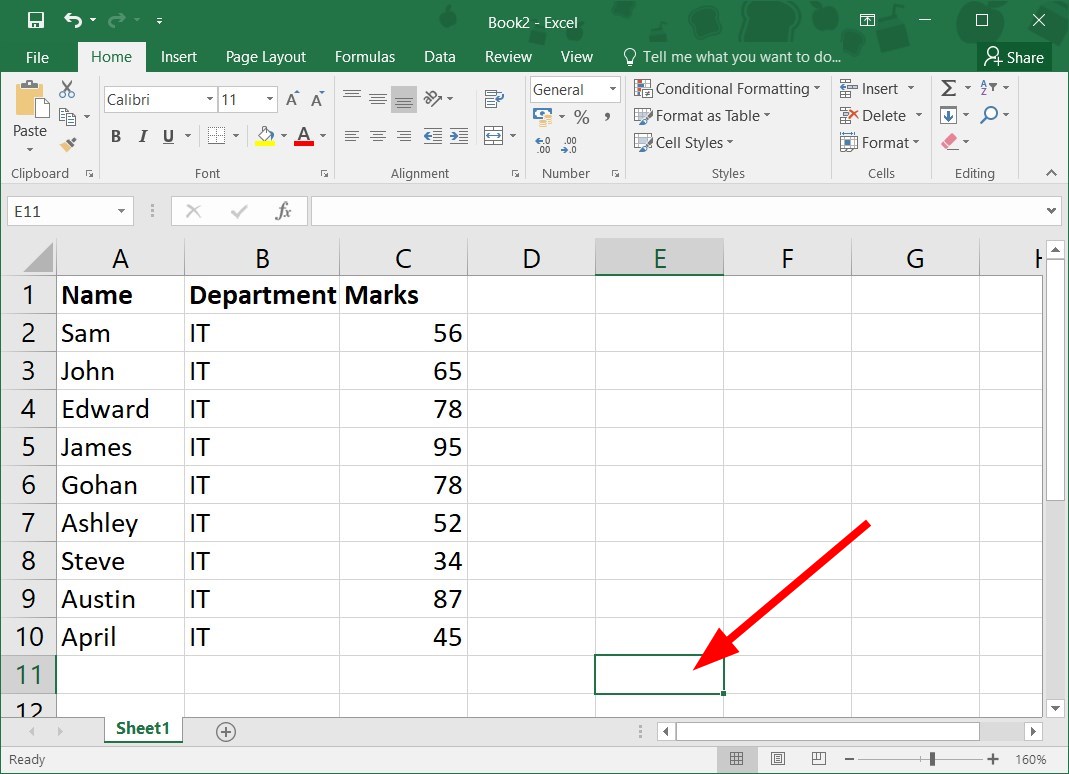
Task: Apply the yellow fill color
Action: coord(265,136)
